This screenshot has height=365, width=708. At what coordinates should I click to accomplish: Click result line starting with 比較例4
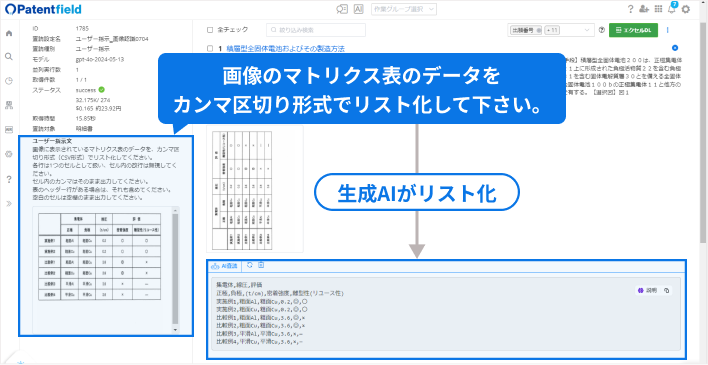(260, 342)
